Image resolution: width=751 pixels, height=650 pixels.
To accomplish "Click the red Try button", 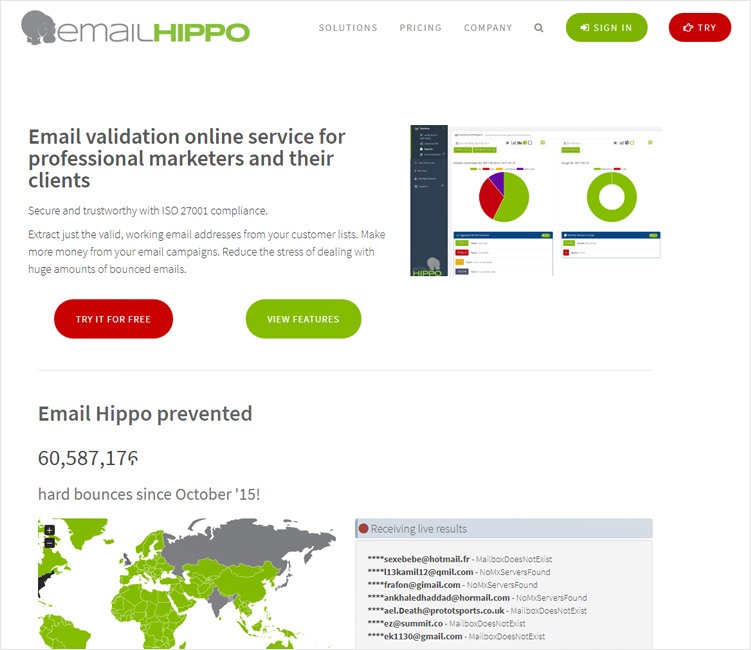I will coord(700,28).
